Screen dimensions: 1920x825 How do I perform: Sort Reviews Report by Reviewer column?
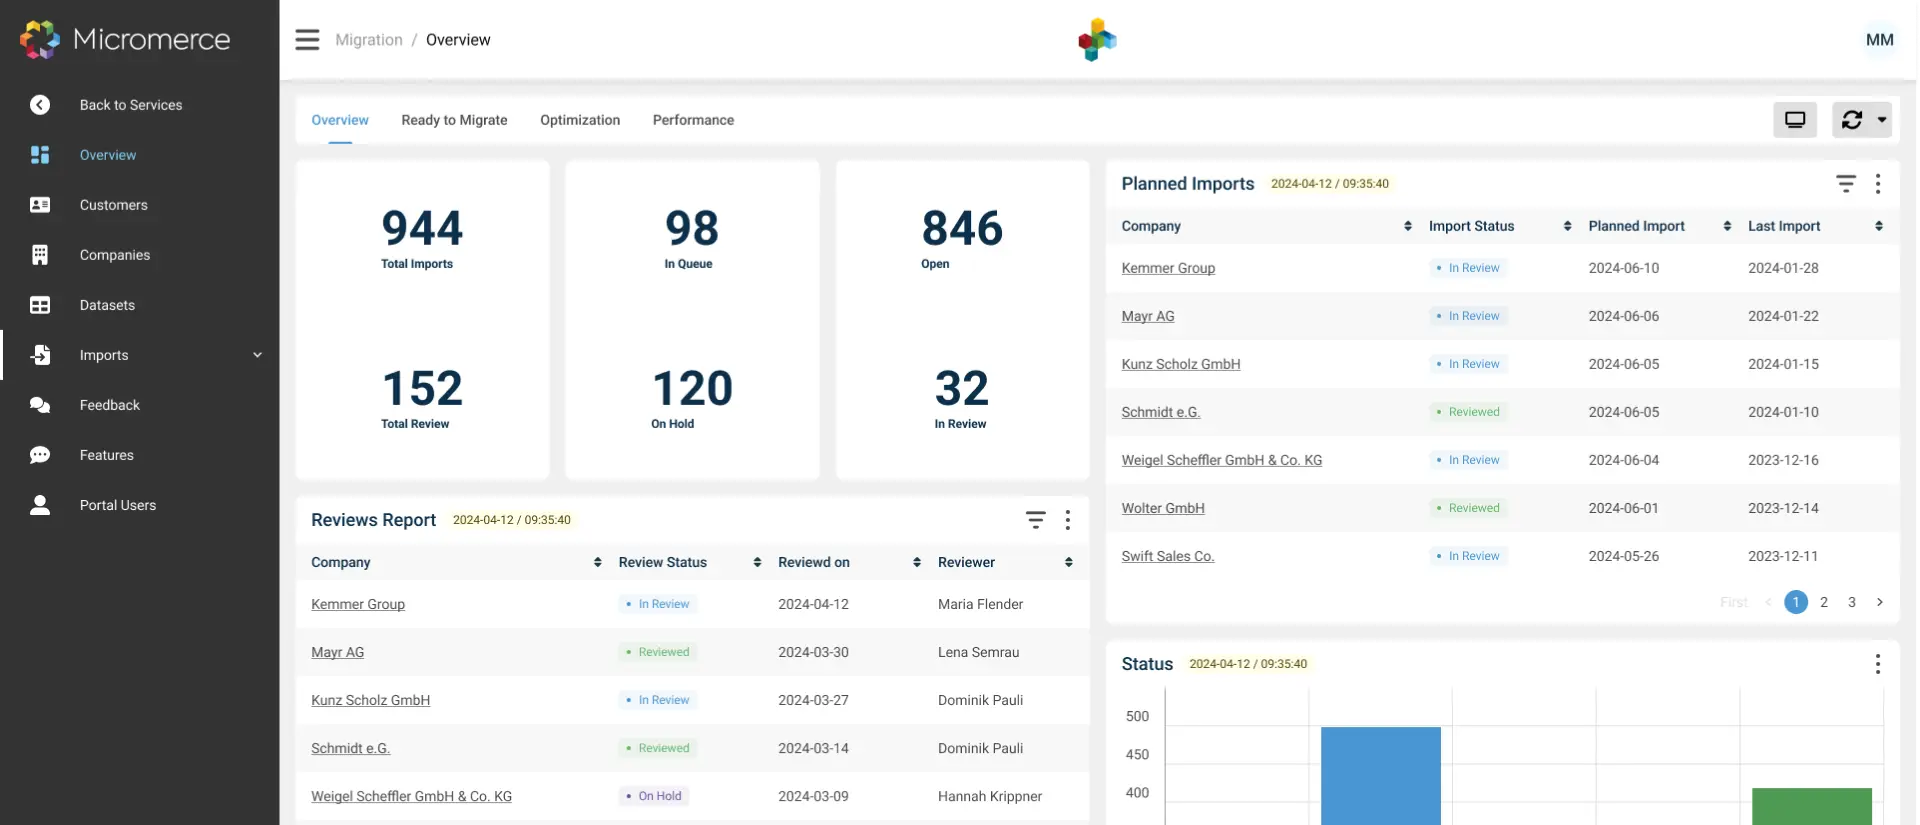1069,562
